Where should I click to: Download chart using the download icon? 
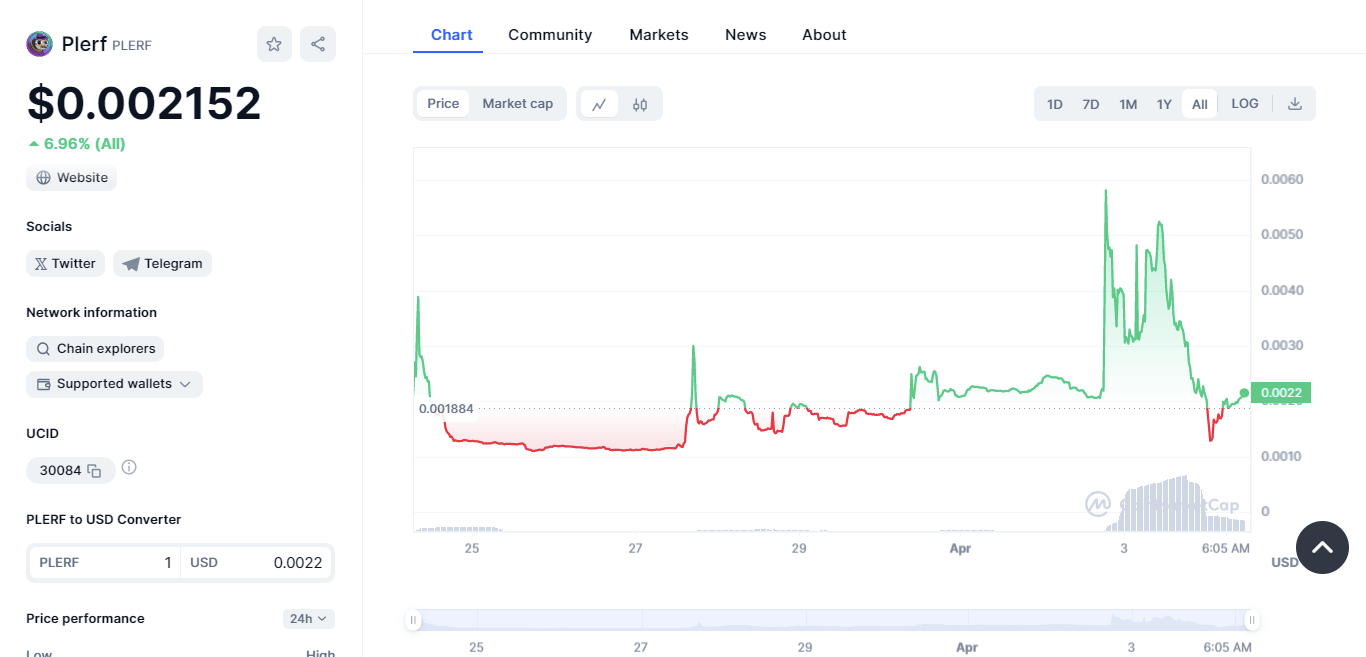tap(1295, 104)
